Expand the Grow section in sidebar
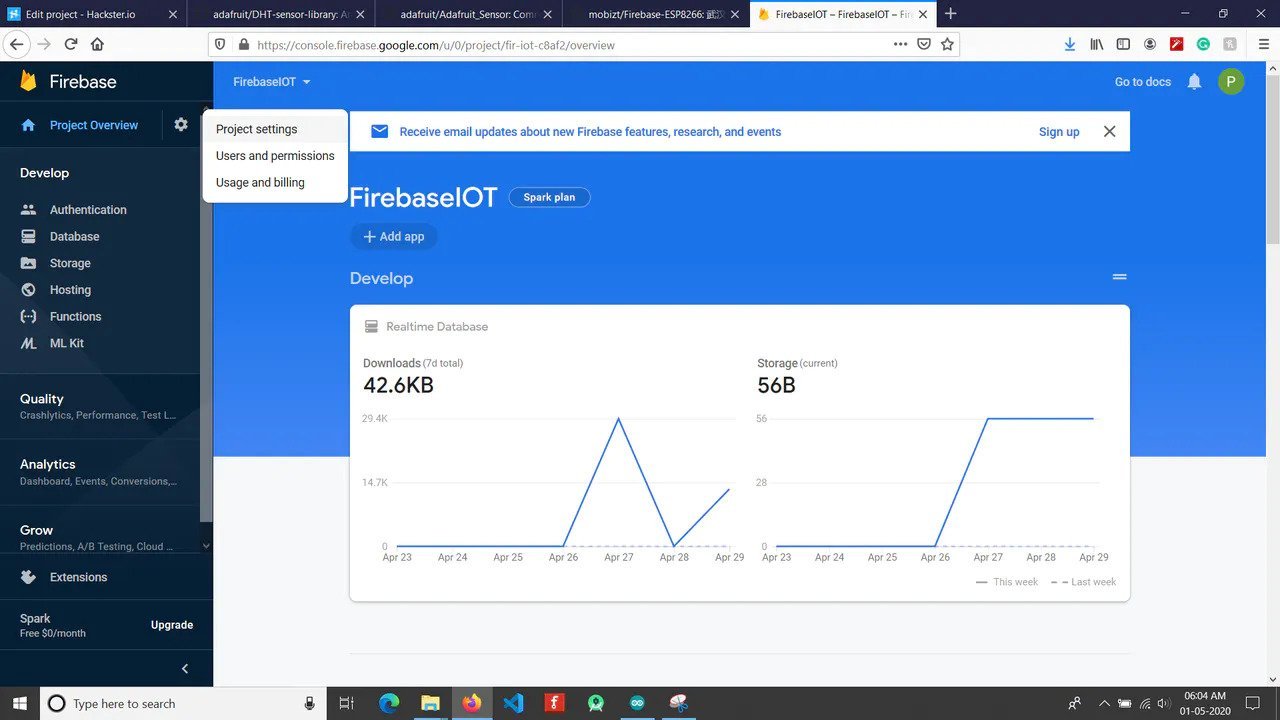 [x=100, y=538]
